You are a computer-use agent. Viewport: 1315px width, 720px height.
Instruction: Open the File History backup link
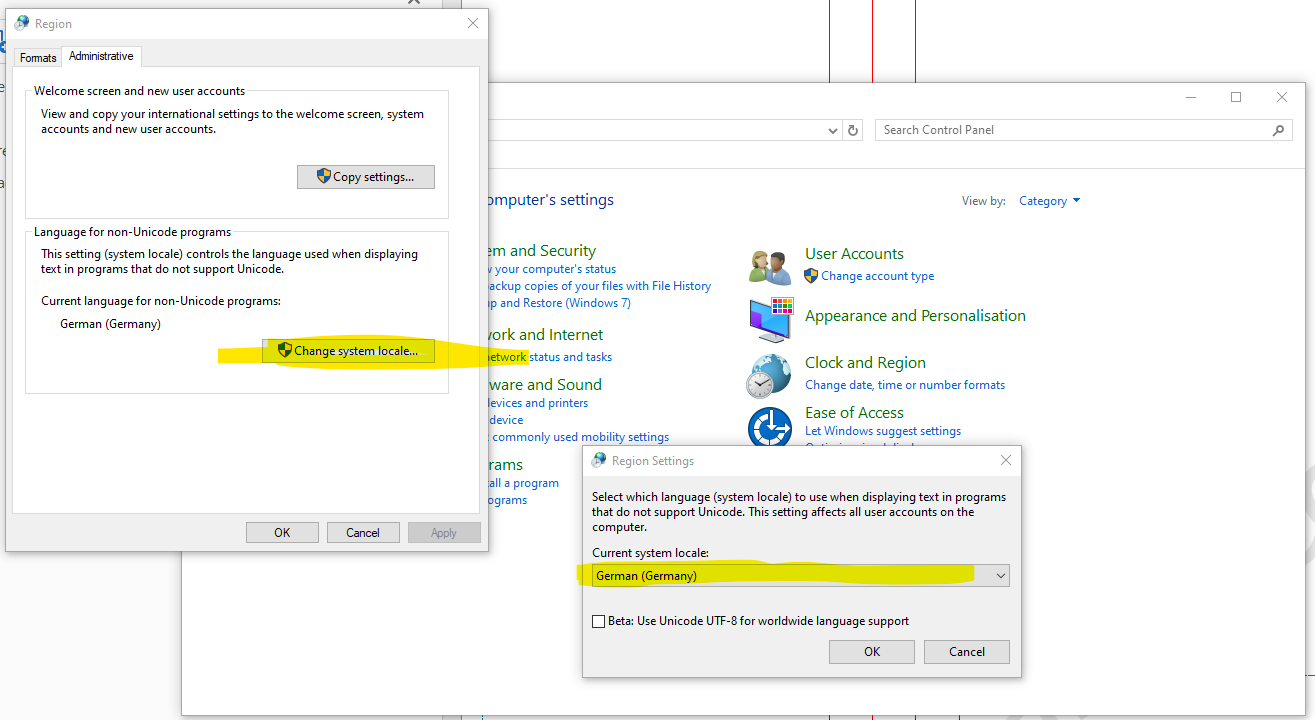pos(600,286)
